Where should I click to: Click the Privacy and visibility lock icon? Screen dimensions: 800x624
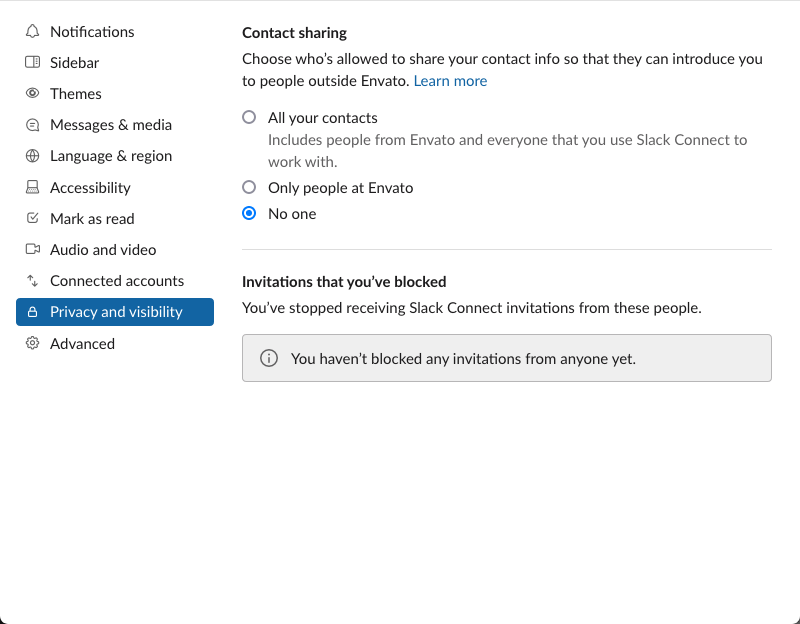coord(32,312)
